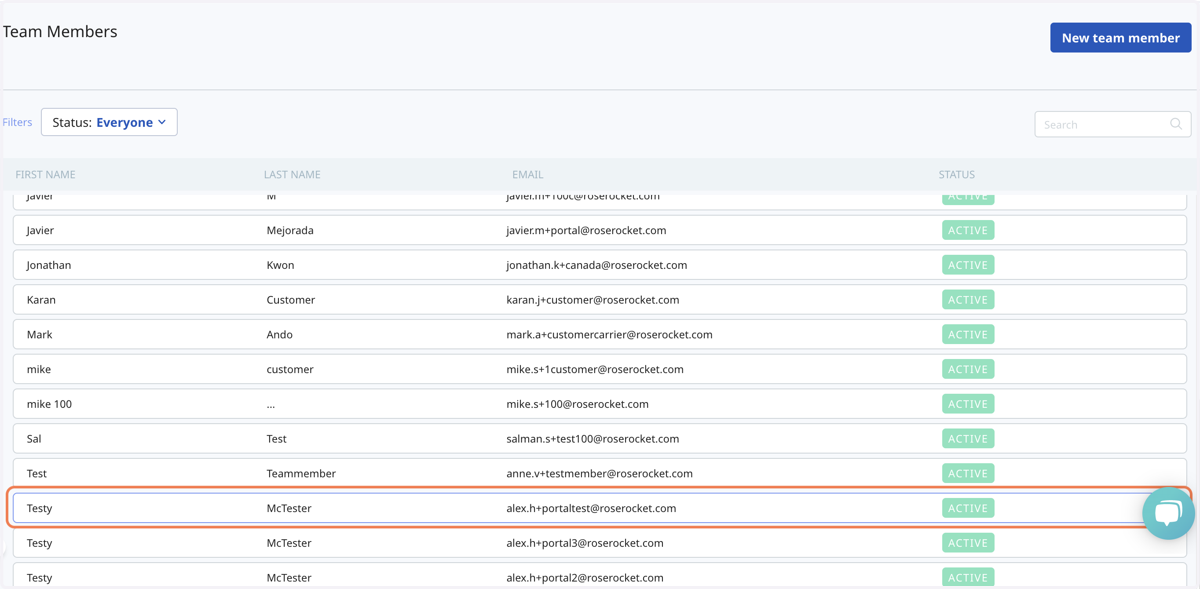1200x589 pixels.
Task: Open the mike 100 row
Action: pos(600,404)
